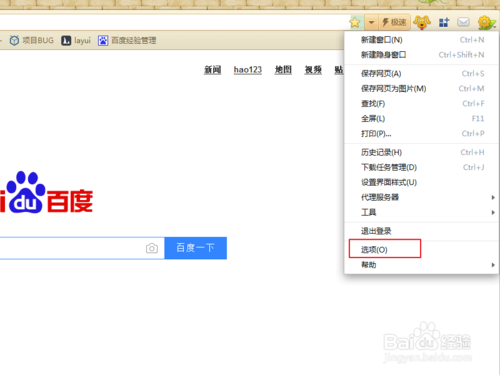This screenshot has width=500, height=375.
Task: Click the yellow dog mascot icon
Action: 422,22
